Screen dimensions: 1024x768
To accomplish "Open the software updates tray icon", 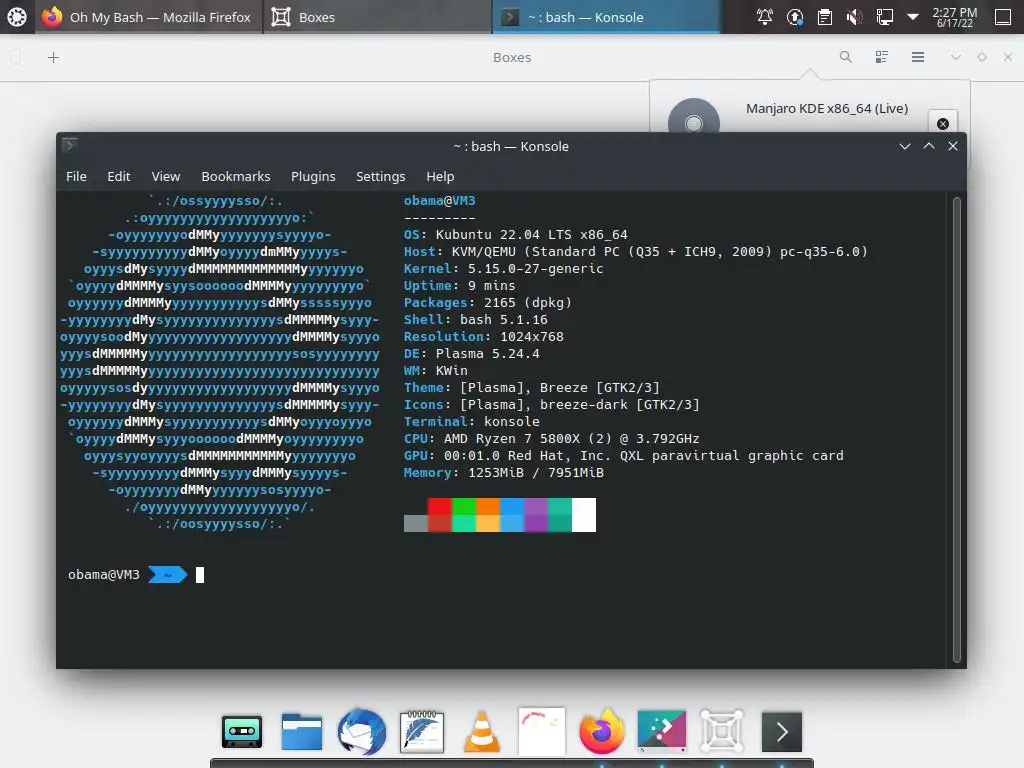I will click(x=795, y=17).
